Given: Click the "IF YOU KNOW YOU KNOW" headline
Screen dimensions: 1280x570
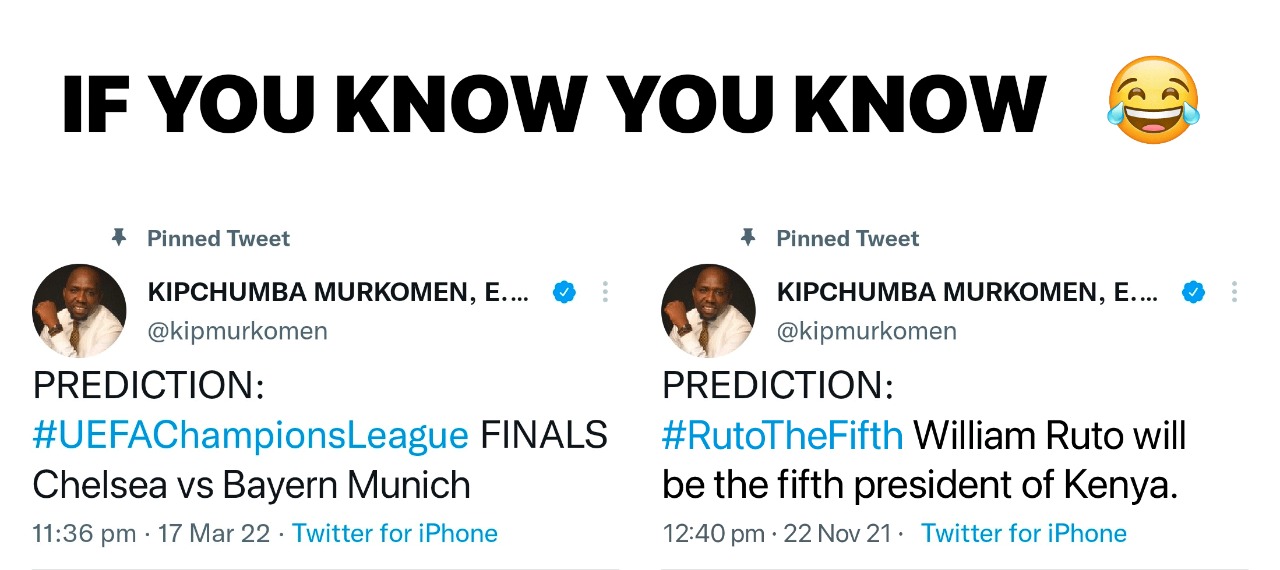Looking at the screenshot, I should pyautogui.click(x=553, y=104).
